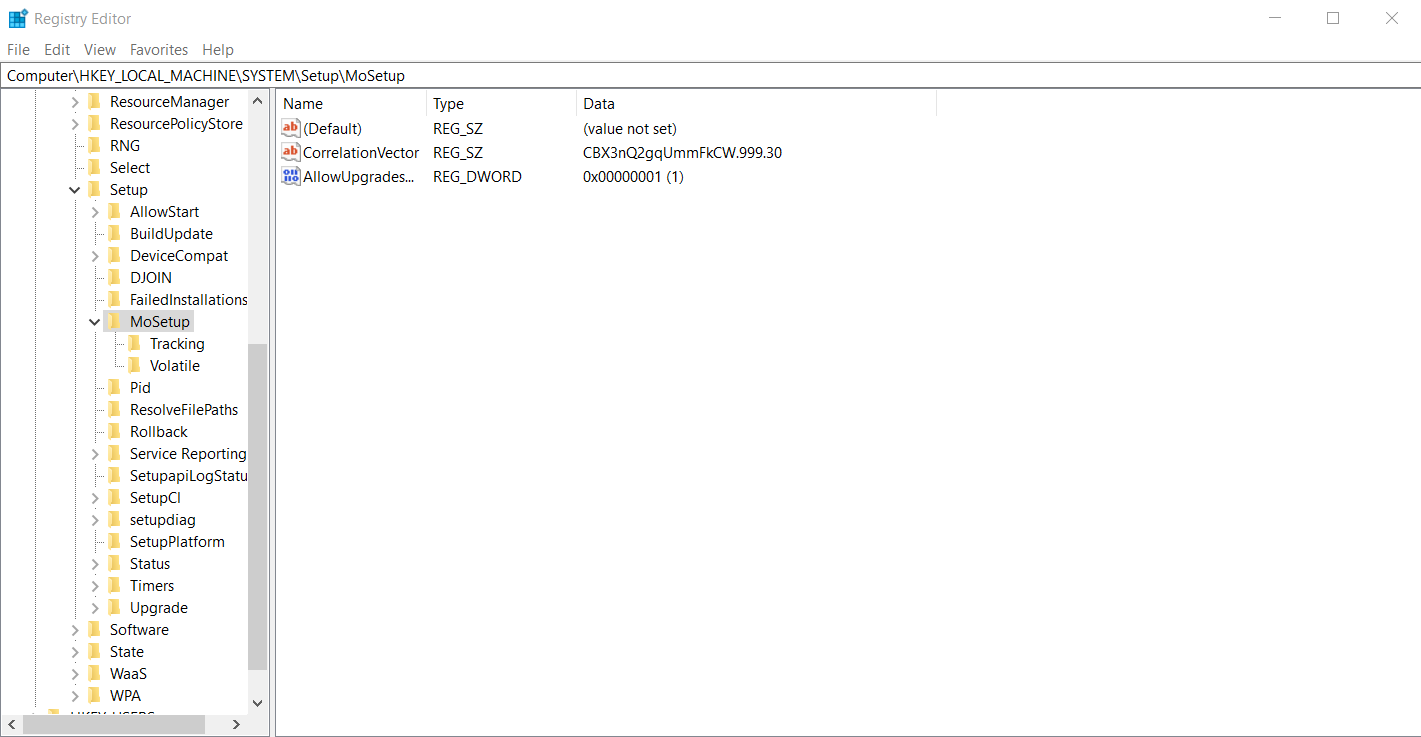Click the DWORD icon beside AllowUpgrades value
The width and height of the screenshot is (1421, 737).
coord(290,176)
